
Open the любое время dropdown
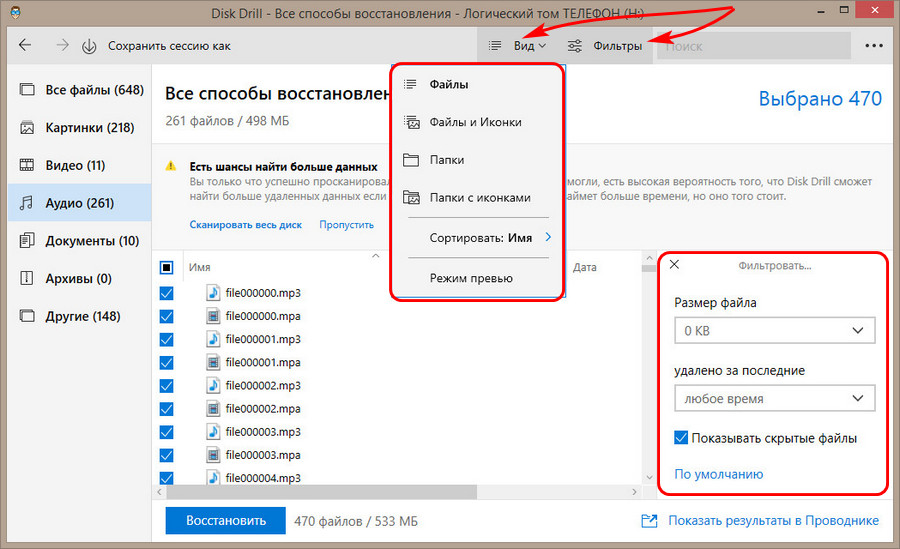[x=774, y=398]
